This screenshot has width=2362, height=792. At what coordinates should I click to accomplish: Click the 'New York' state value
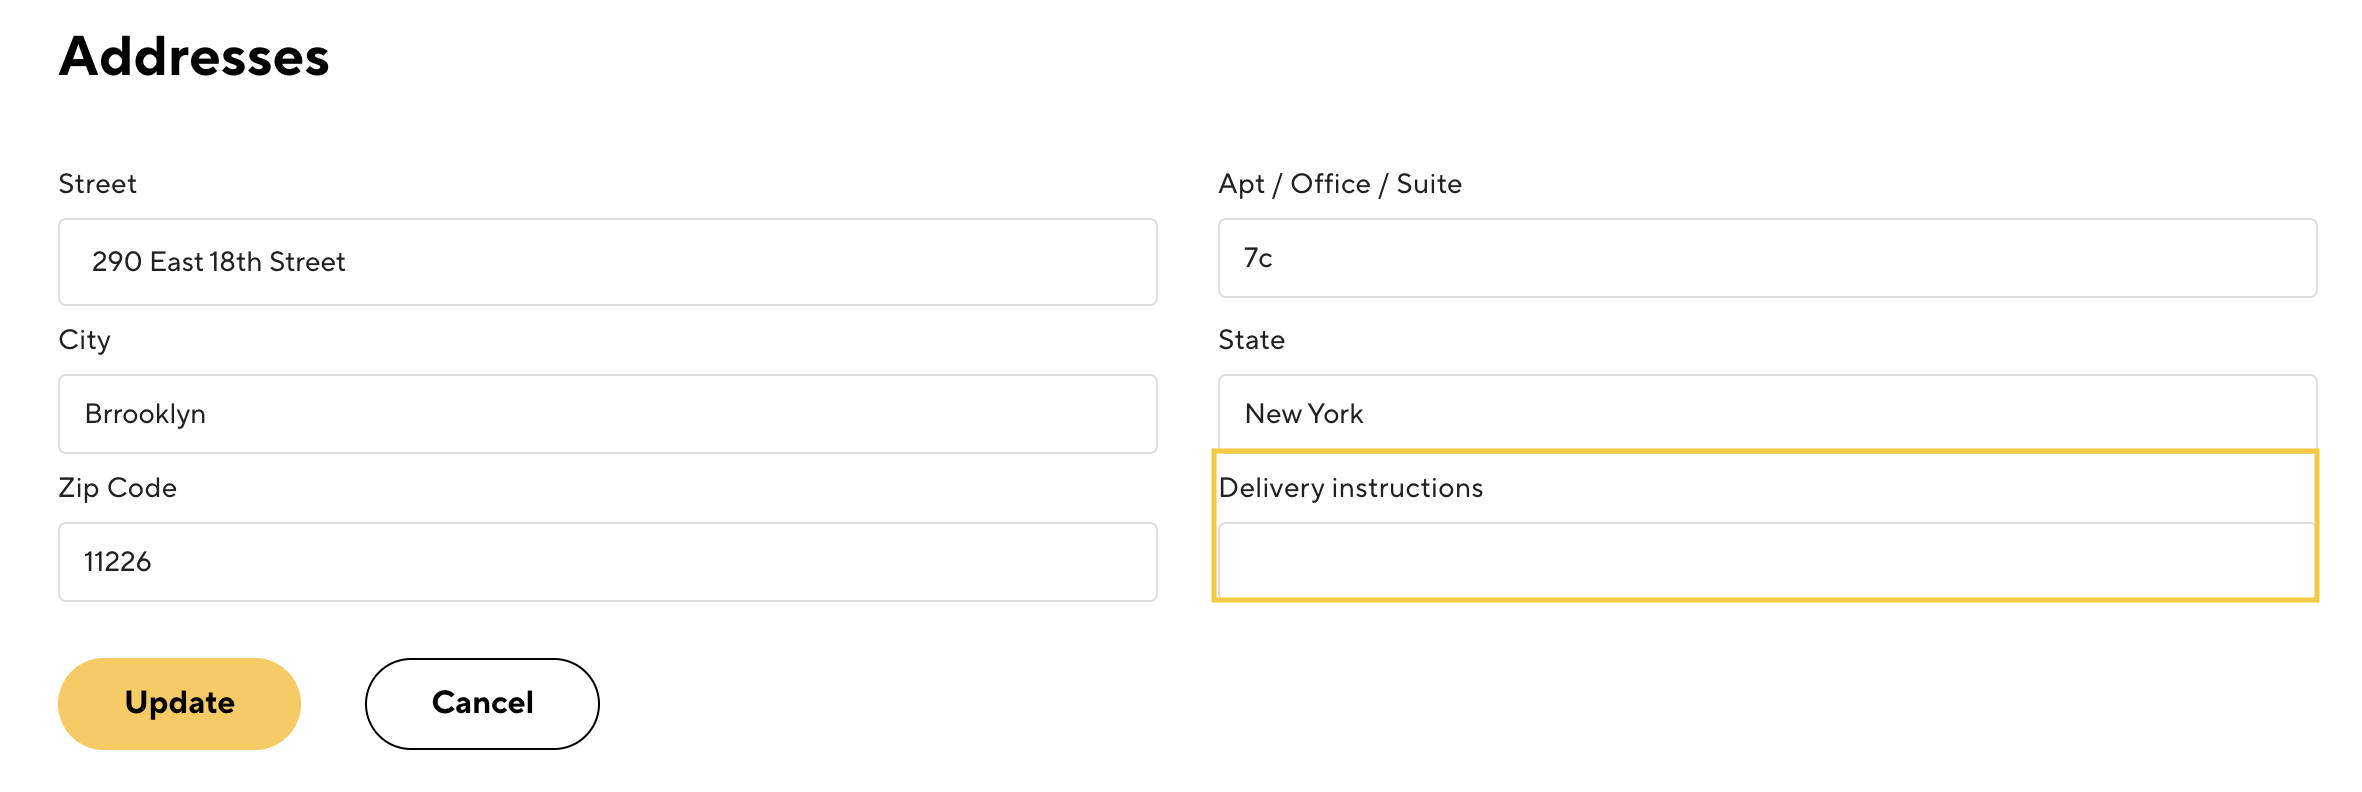tap(1303, 414)
